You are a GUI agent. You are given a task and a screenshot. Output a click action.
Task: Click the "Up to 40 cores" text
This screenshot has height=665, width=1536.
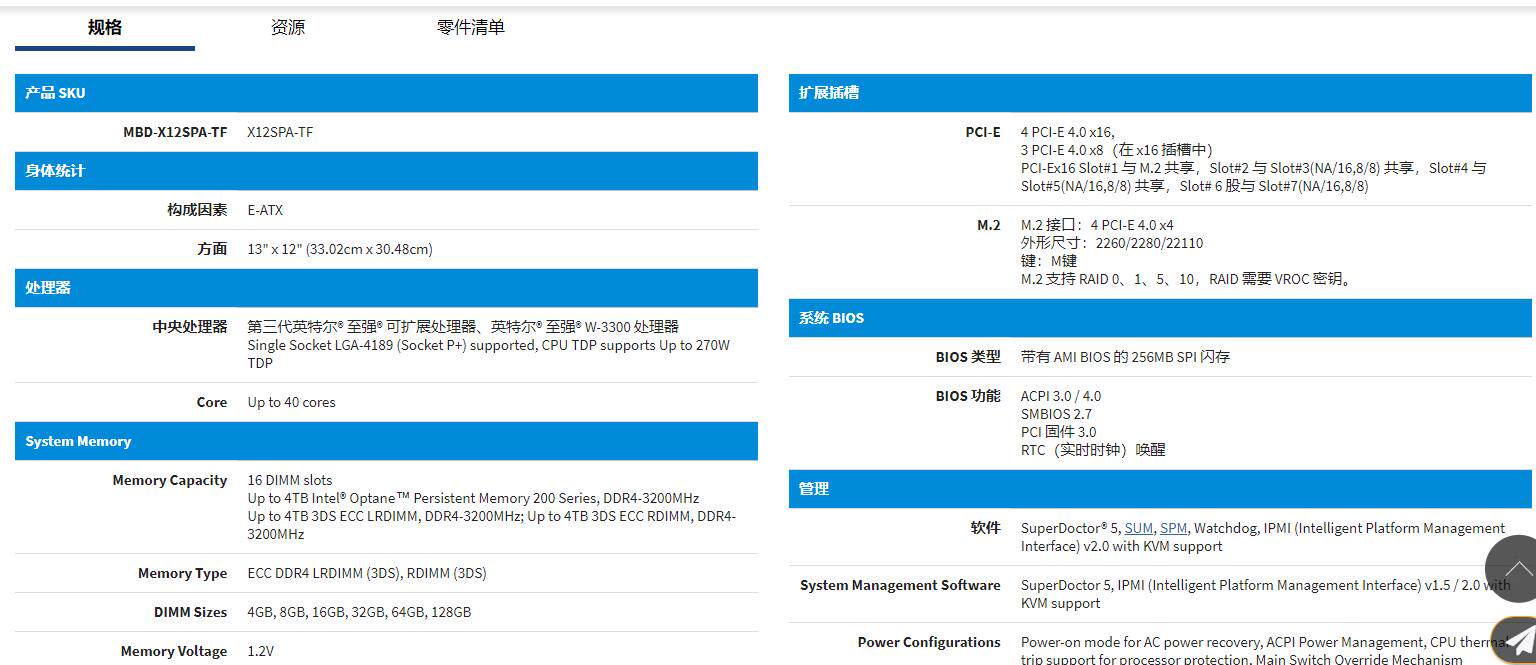(291, 402)
